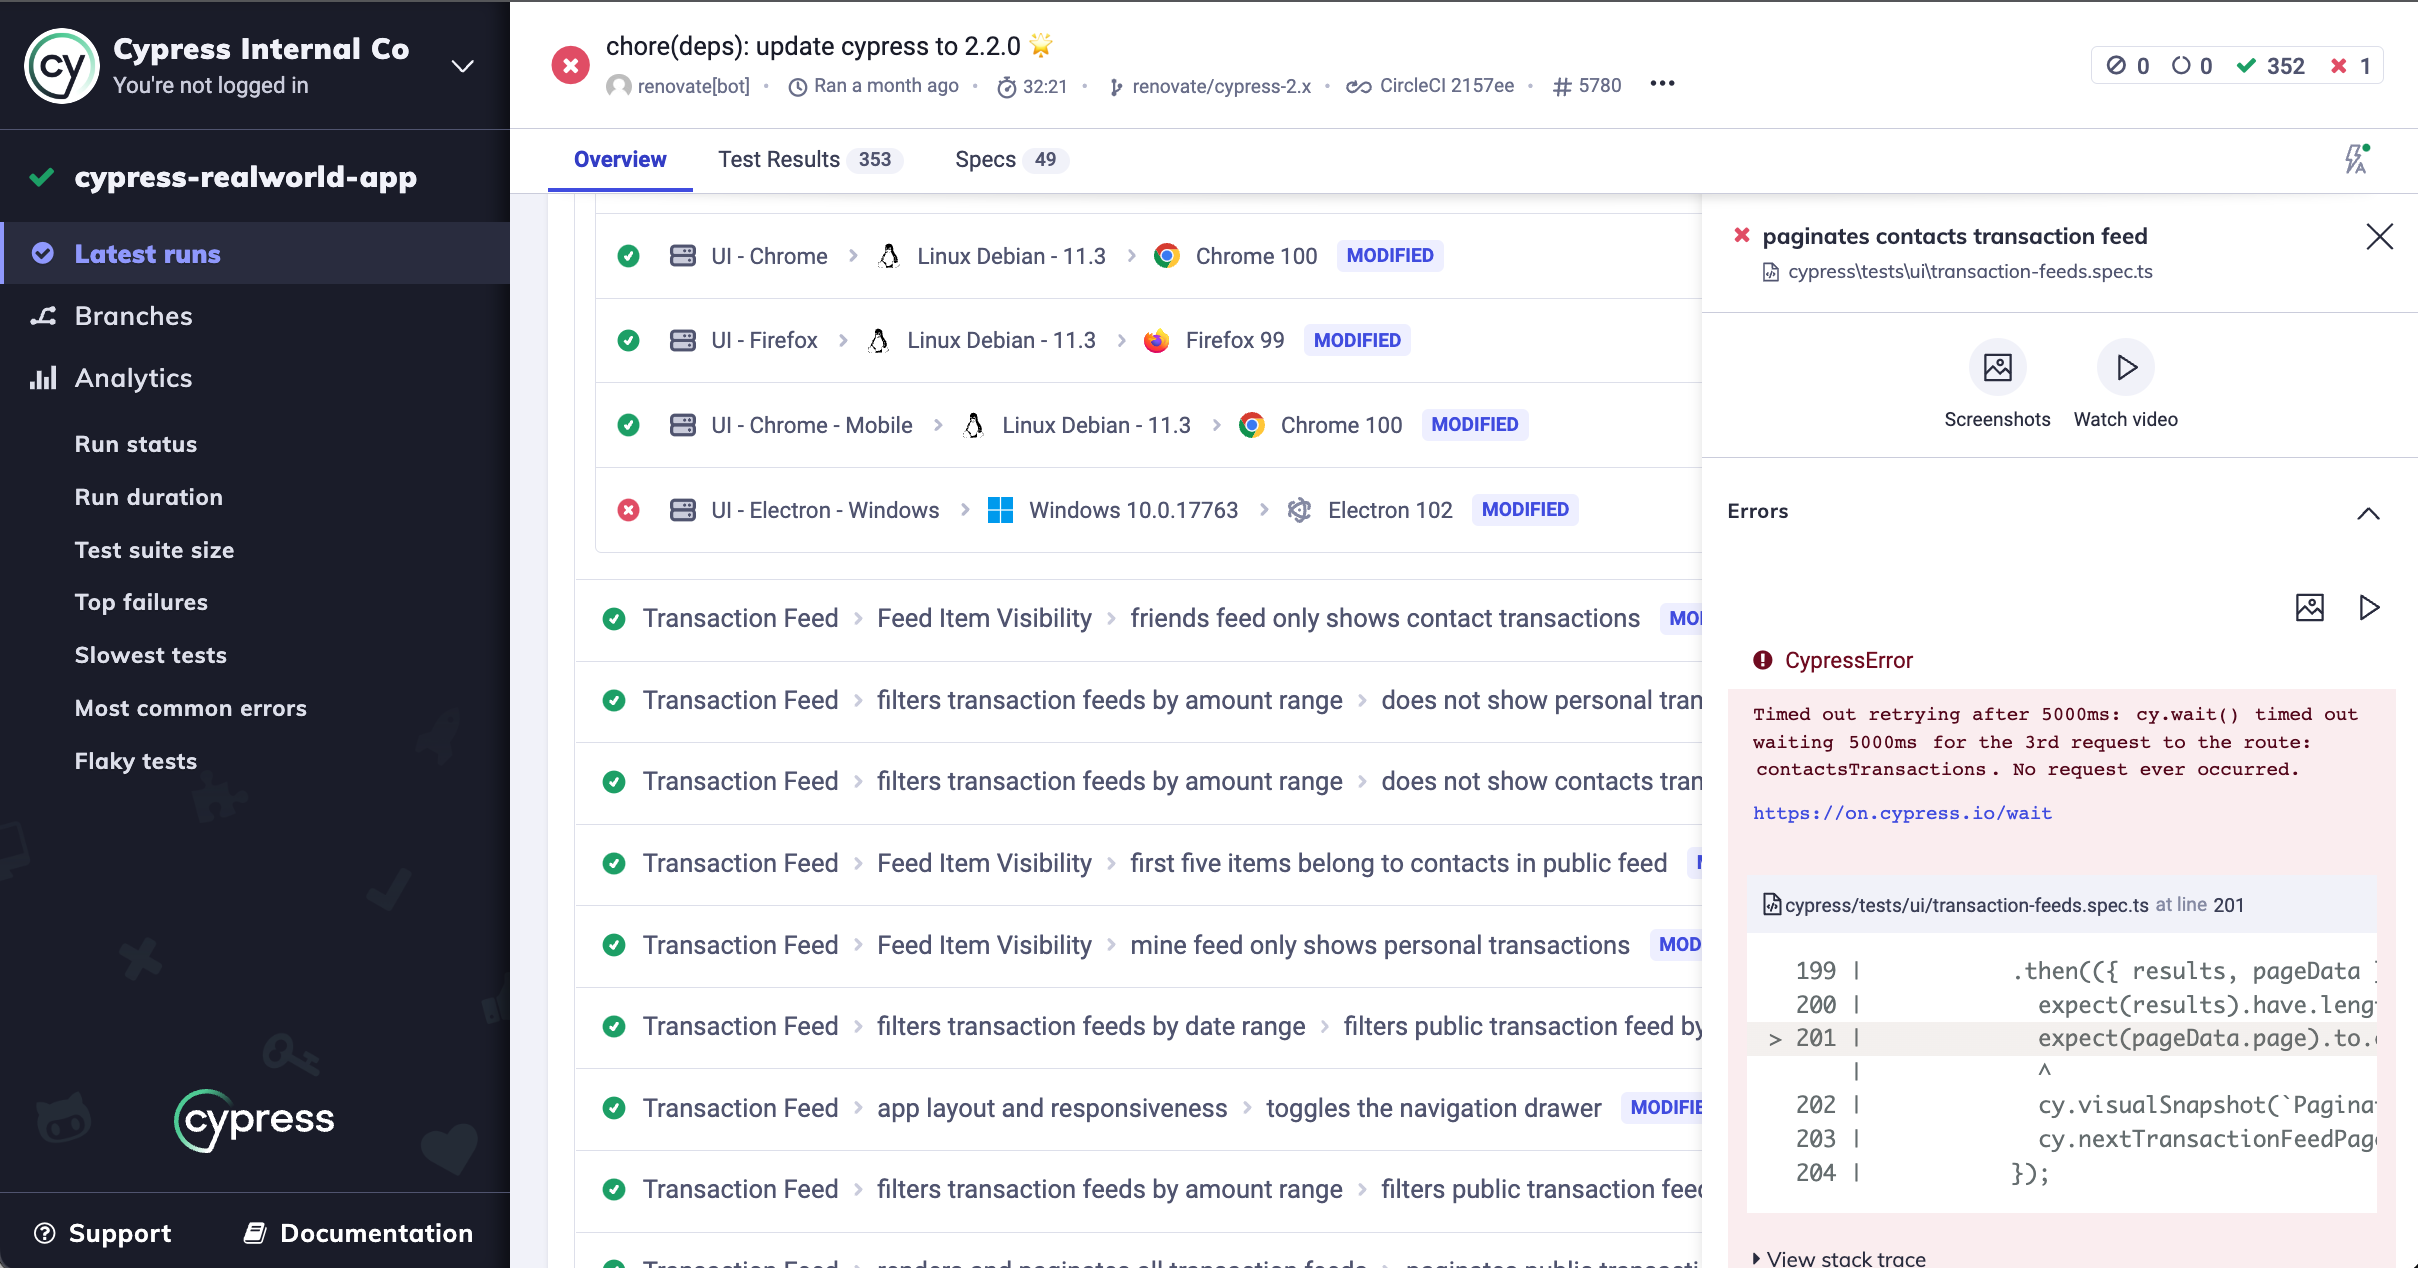
Task: Open the Screenshots viewer icon
Action: [1997, 368]
